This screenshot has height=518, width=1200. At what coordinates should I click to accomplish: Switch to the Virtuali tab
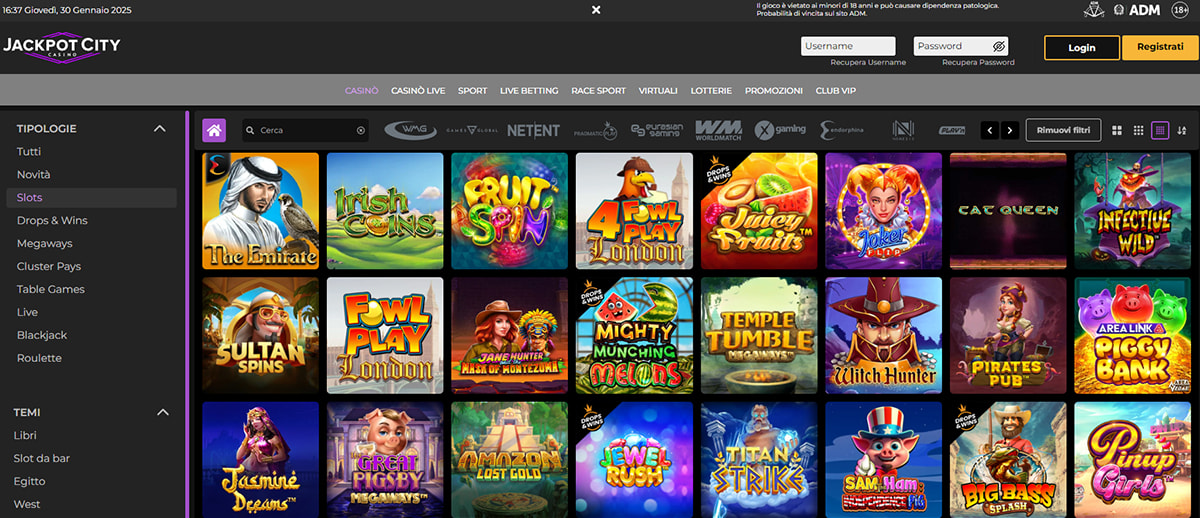tap(658, 90)
